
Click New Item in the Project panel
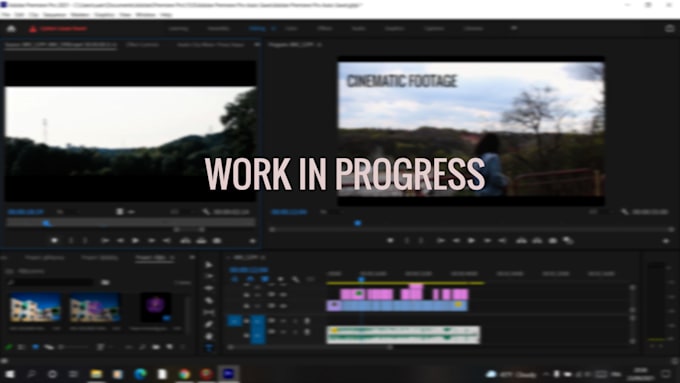[170, 347]
